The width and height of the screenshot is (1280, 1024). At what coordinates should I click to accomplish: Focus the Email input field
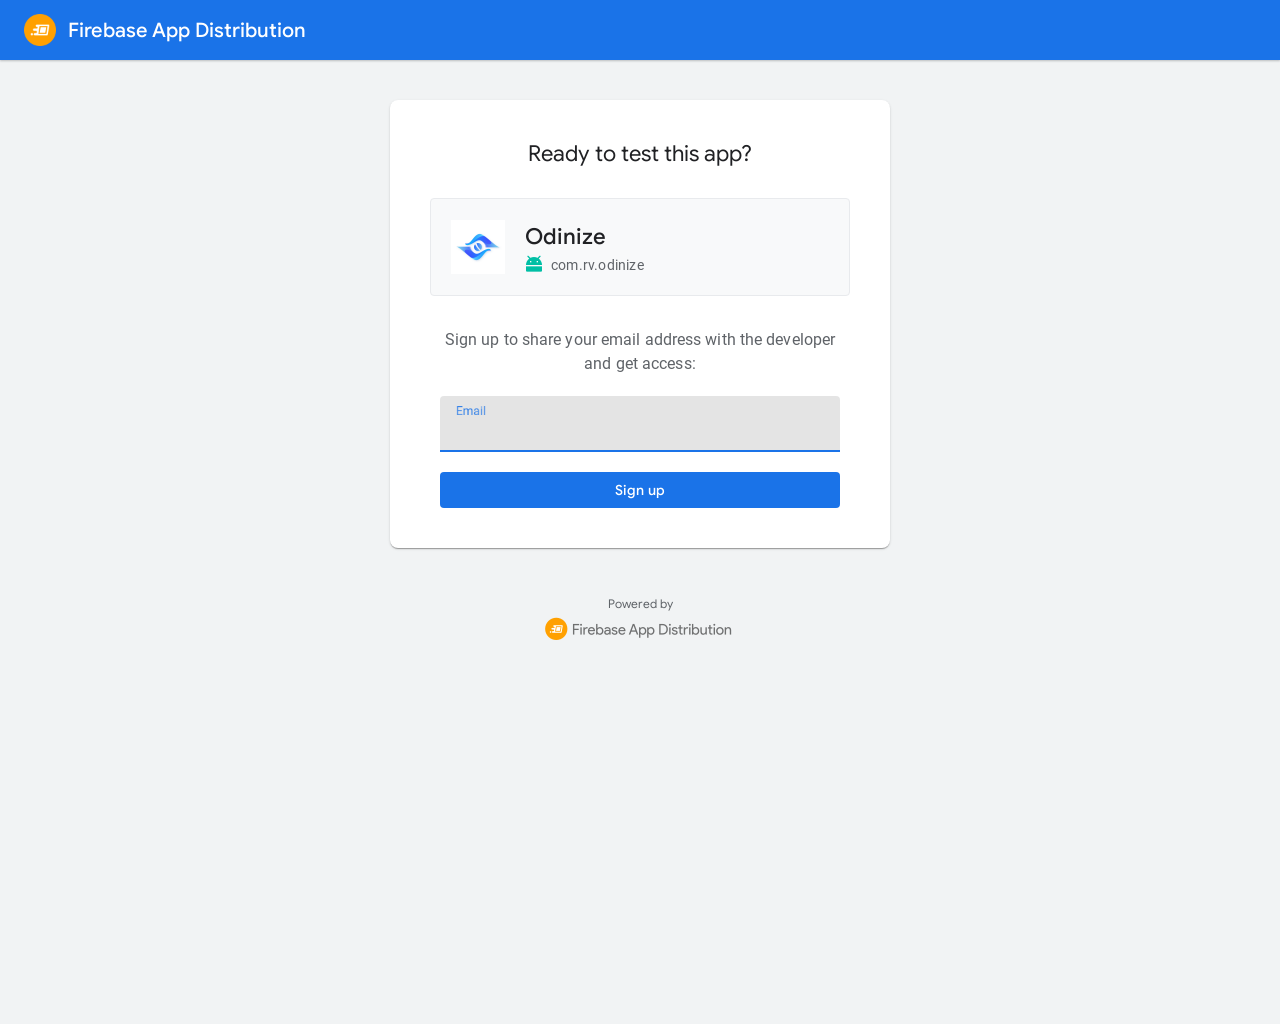pyautogui.click(x=640, y=424)
